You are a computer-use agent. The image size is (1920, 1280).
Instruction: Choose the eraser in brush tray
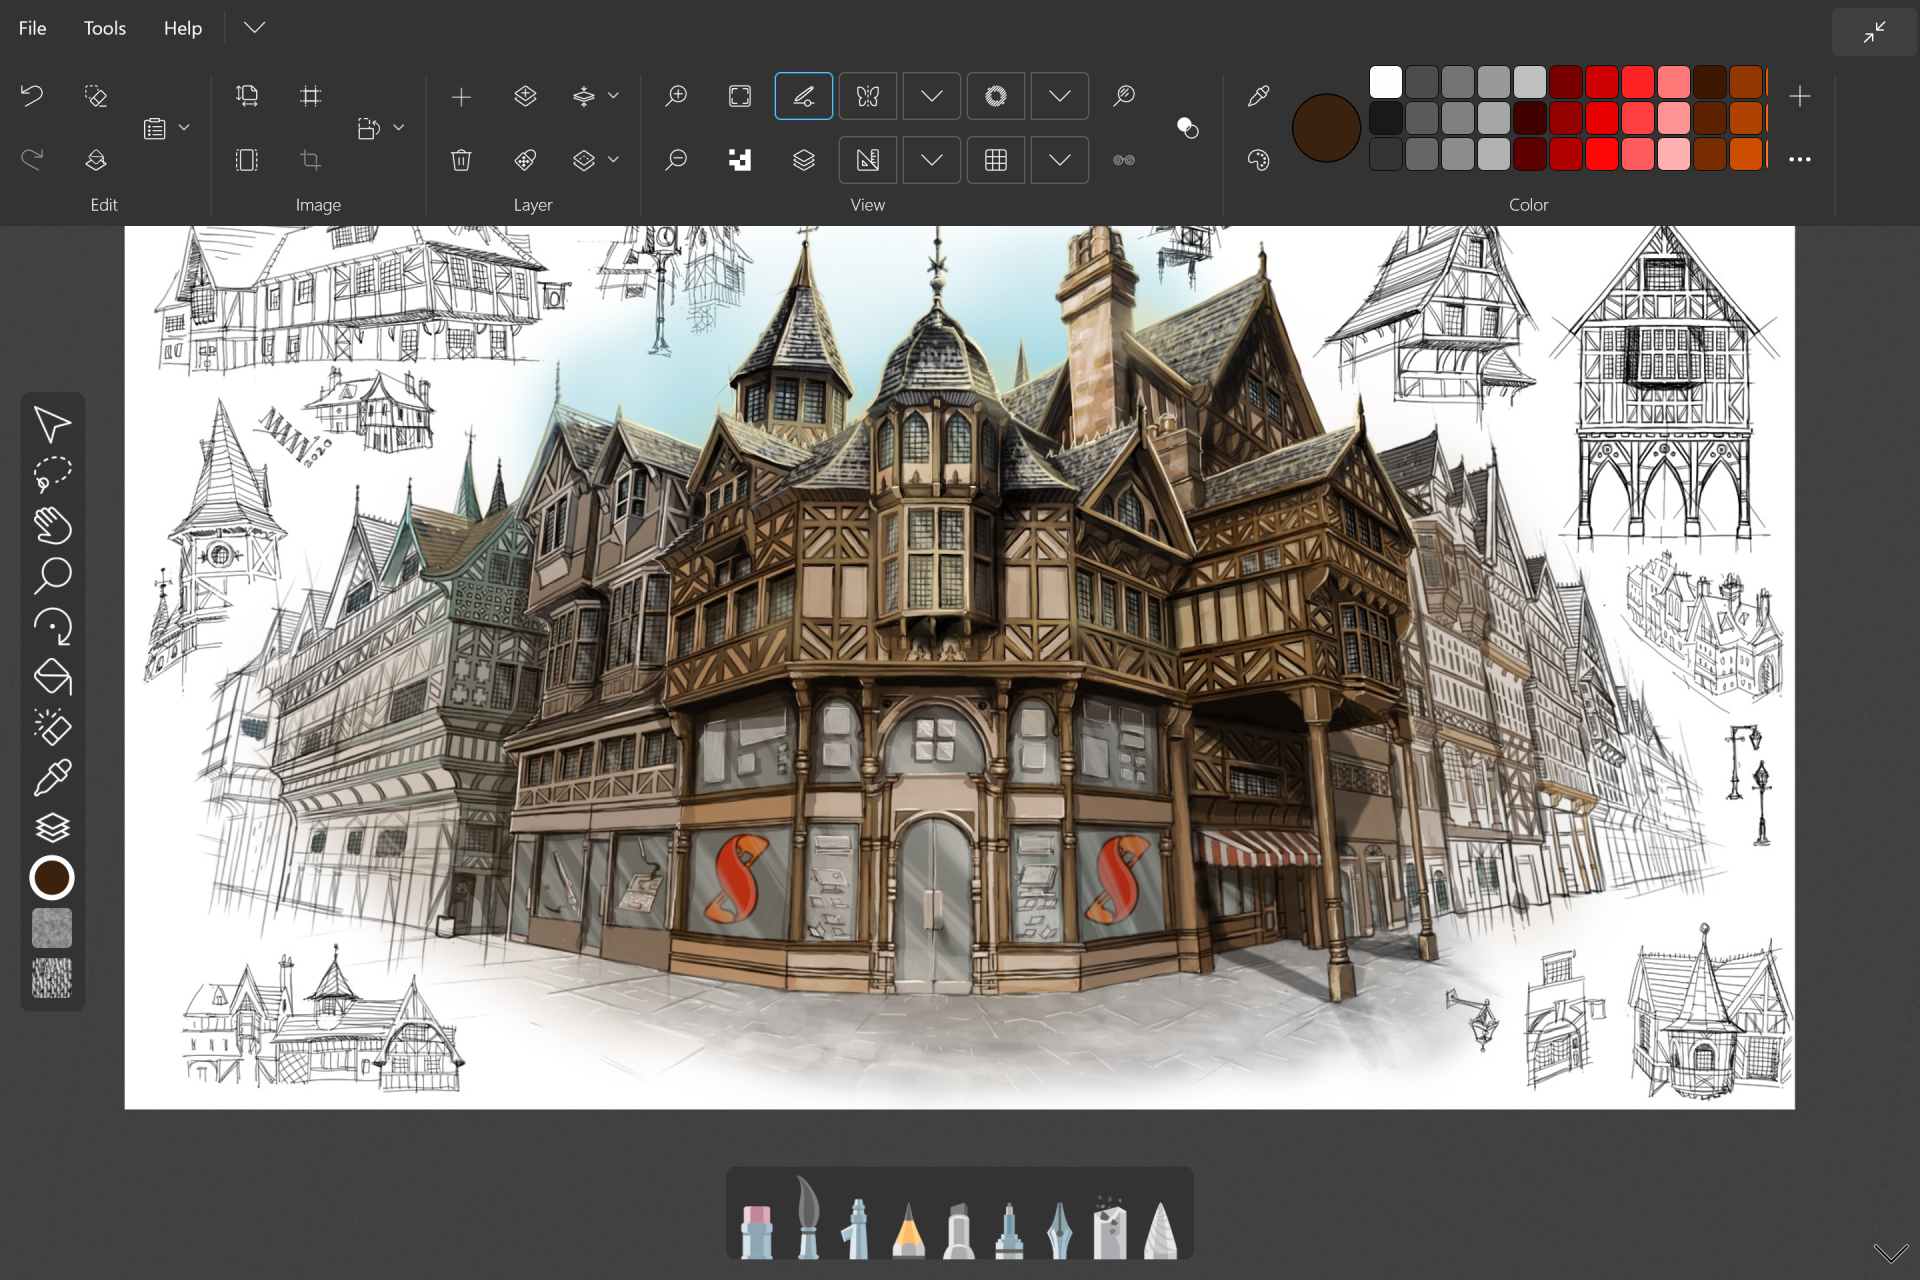point(757,1231)
